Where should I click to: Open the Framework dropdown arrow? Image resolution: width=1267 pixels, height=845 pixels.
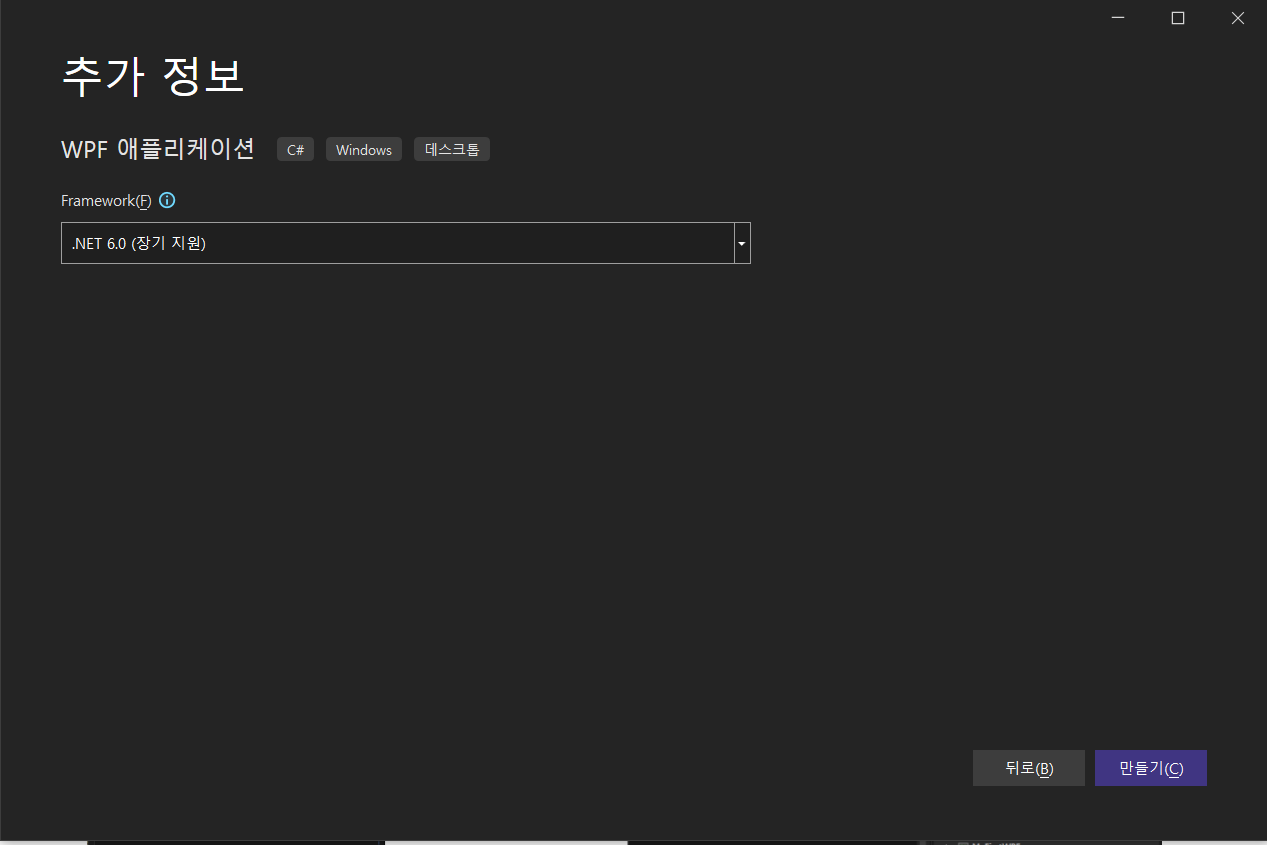[742, 243]
